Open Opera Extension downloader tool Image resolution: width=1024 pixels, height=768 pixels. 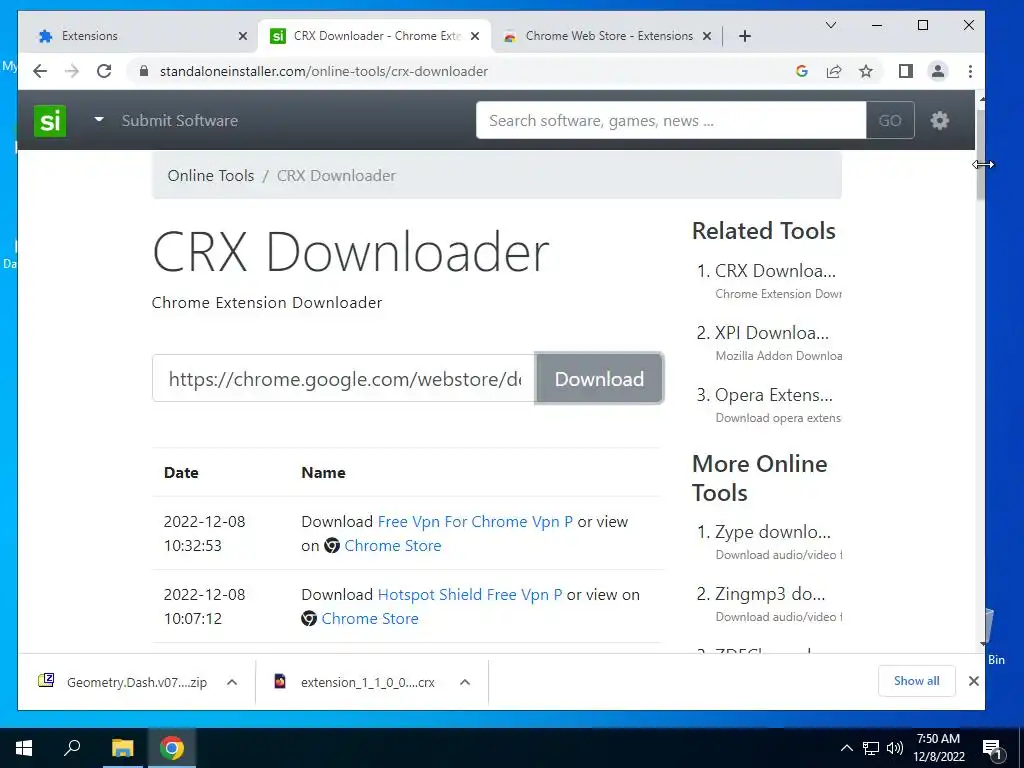(x=774, y=395)
